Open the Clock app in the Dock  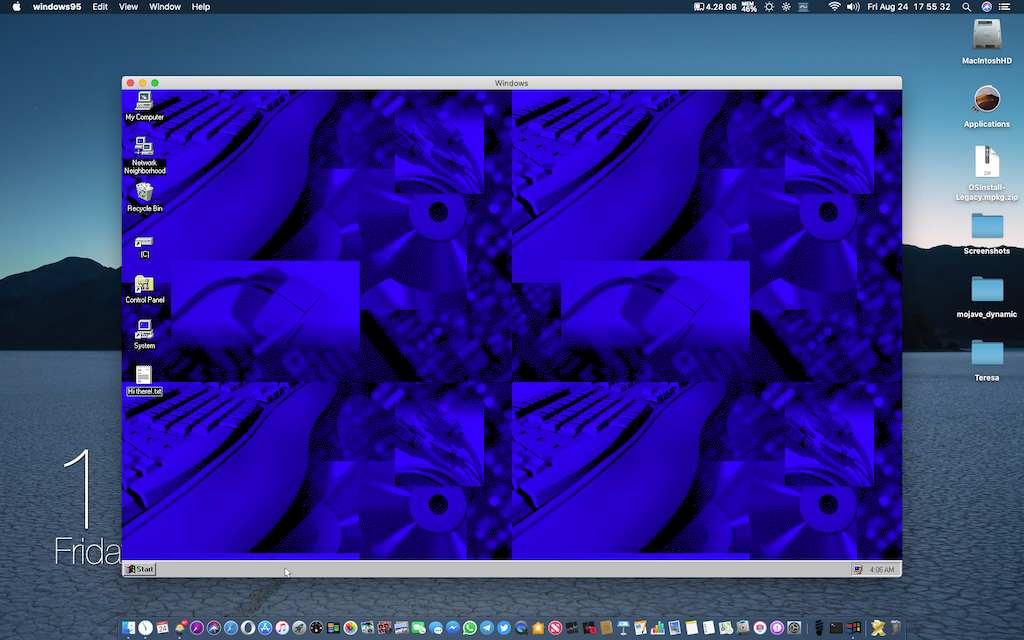pos(146,628)
